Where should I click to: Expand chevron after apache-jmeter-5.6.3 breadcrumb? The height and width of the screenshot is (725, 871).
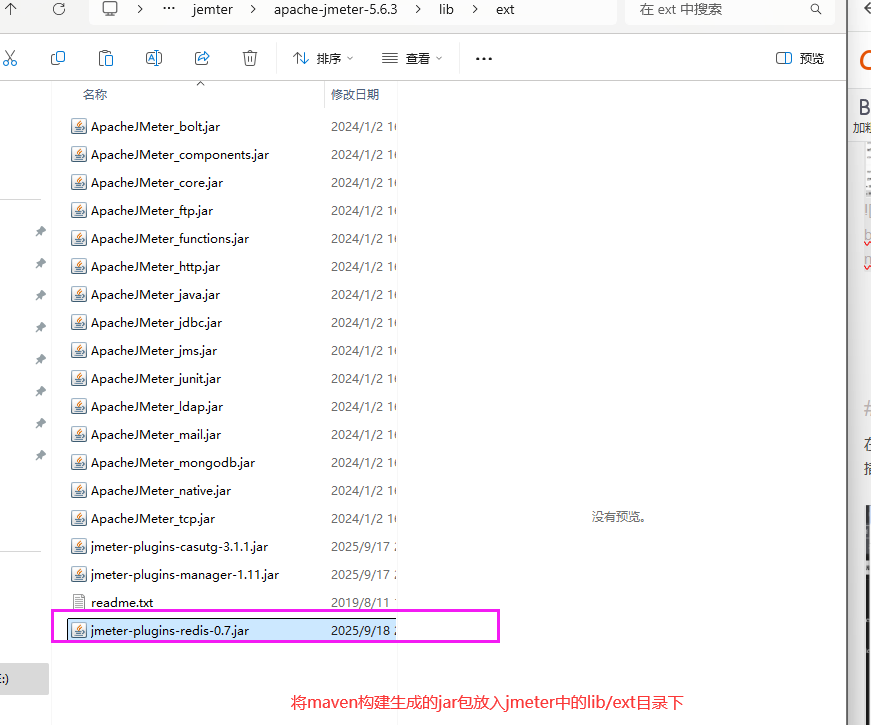(418, 9)
